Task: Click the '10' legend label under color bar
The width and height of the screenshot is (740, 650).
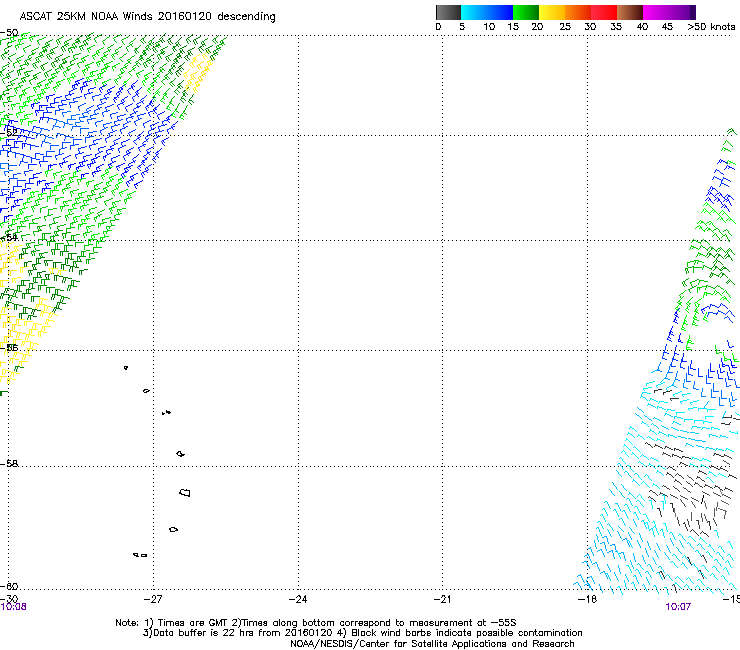Action: point(489,27)
